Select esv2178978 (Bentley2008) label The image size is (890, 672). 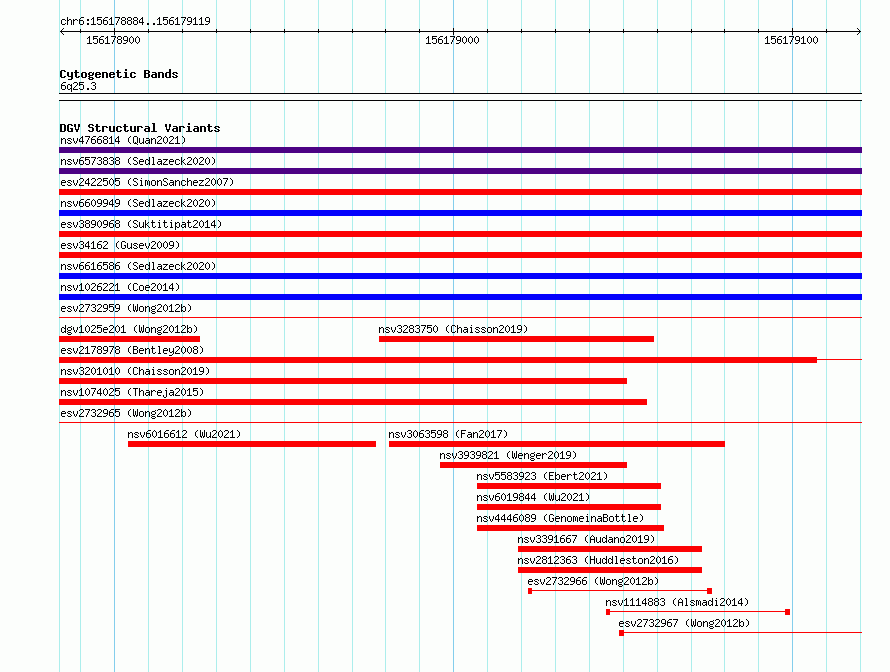point(132,350)
